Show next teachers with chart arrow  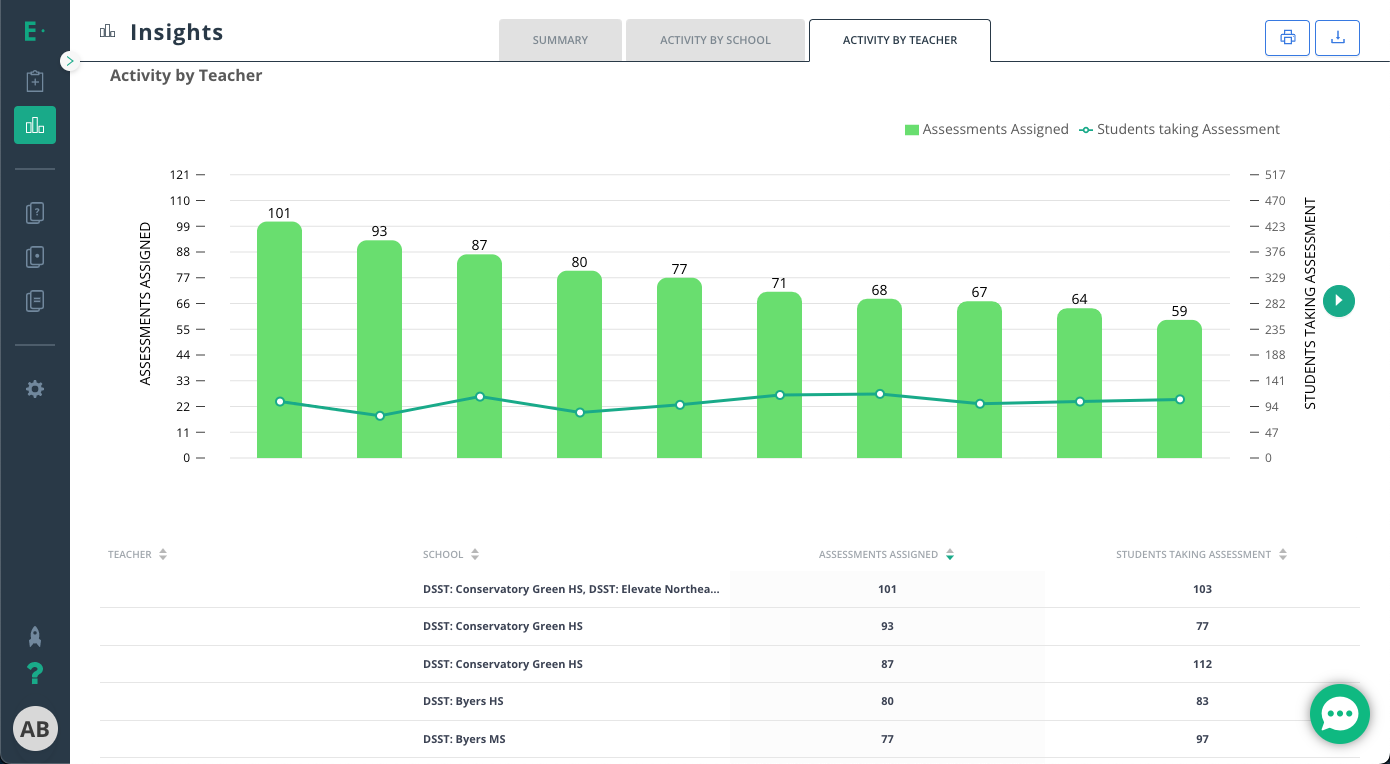click(x=1339, y=300)
